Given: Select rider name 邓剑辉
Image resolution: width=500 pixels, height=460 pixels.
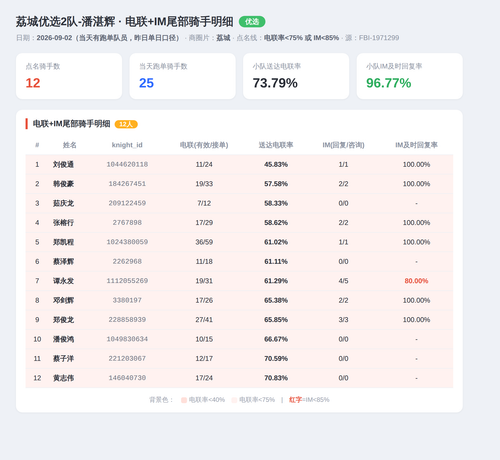Looking at the screenshot, I should 63,300.
